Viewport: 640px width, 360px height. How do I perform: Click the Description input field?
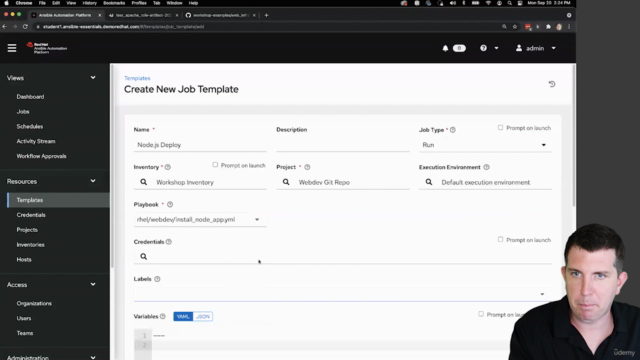point(342,145)
